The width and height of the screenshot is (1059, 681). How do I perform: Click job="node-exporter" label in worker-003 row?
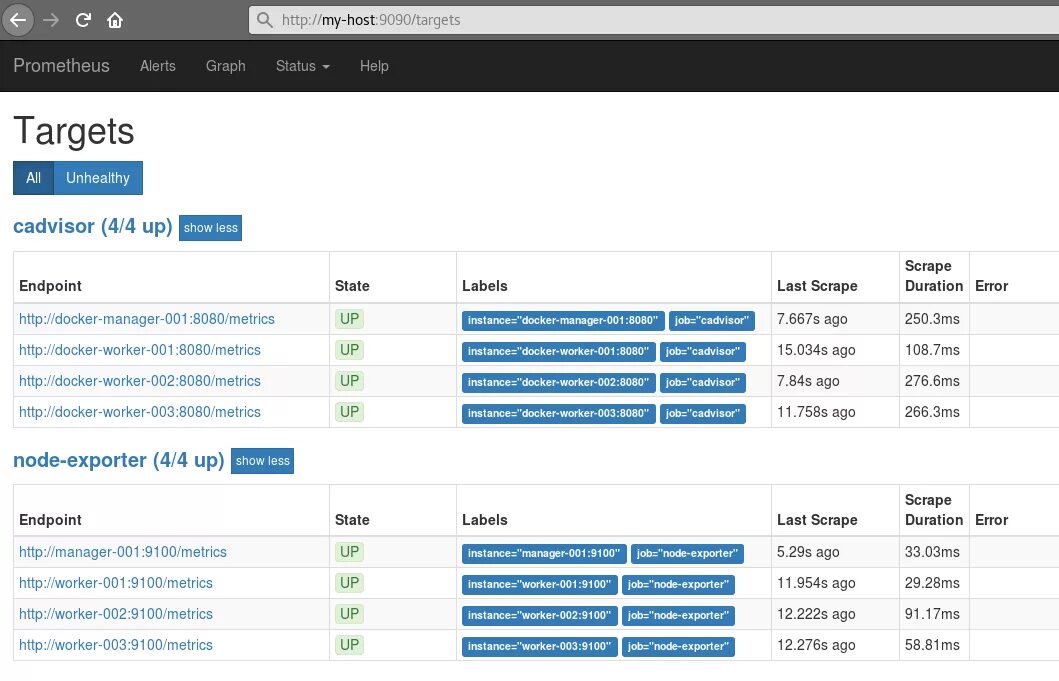point(678,647)
